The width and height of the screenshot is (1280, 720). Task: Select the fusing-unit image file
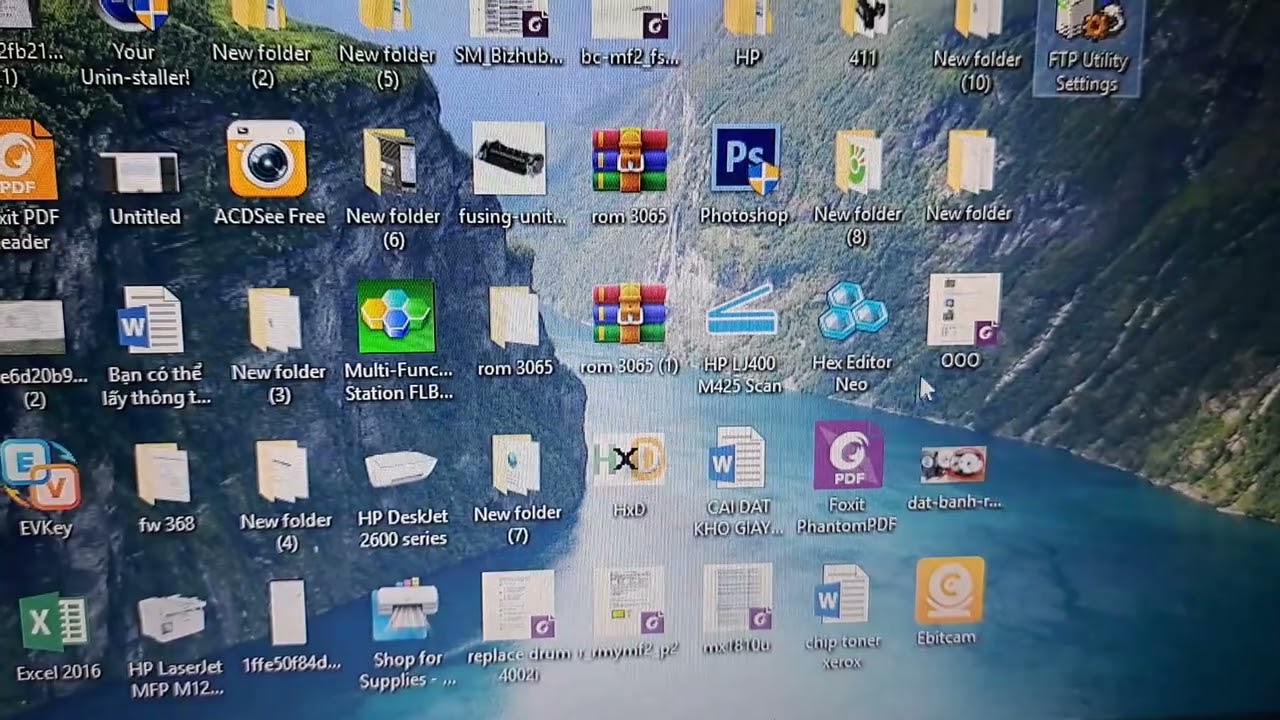click(x=509, y=158)
